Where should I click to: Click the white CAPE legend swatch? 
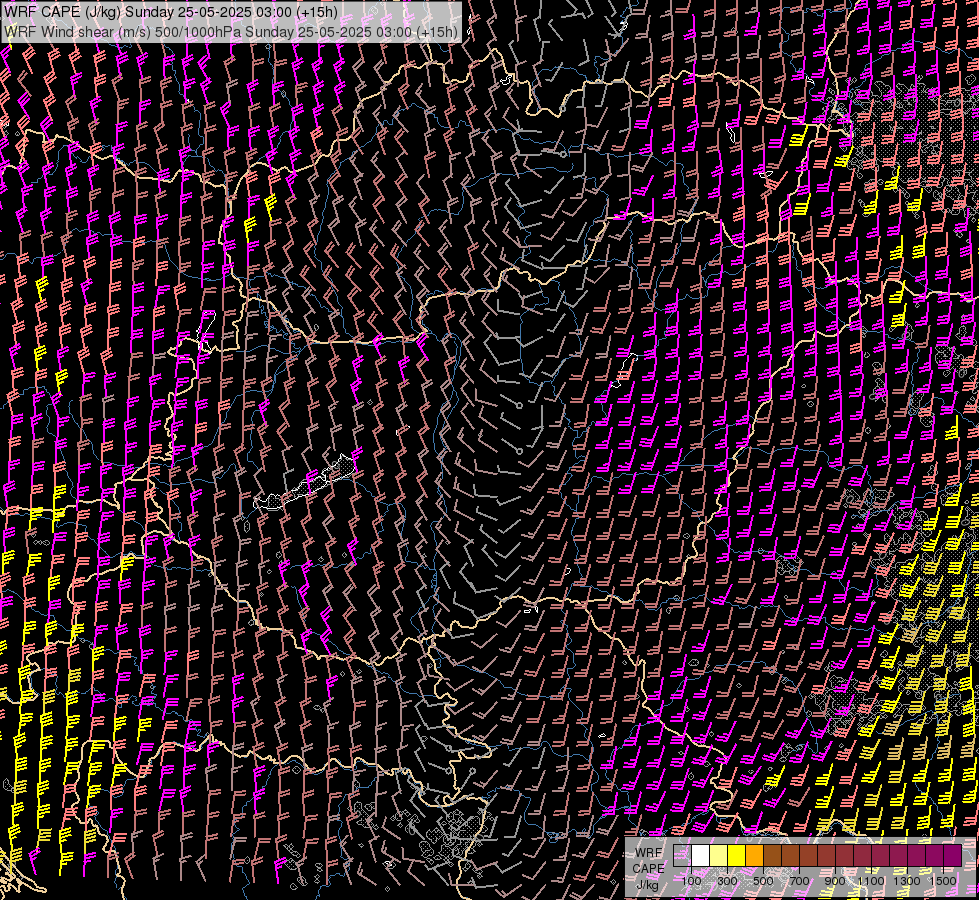pyautogui.click(x=701, y=856)
